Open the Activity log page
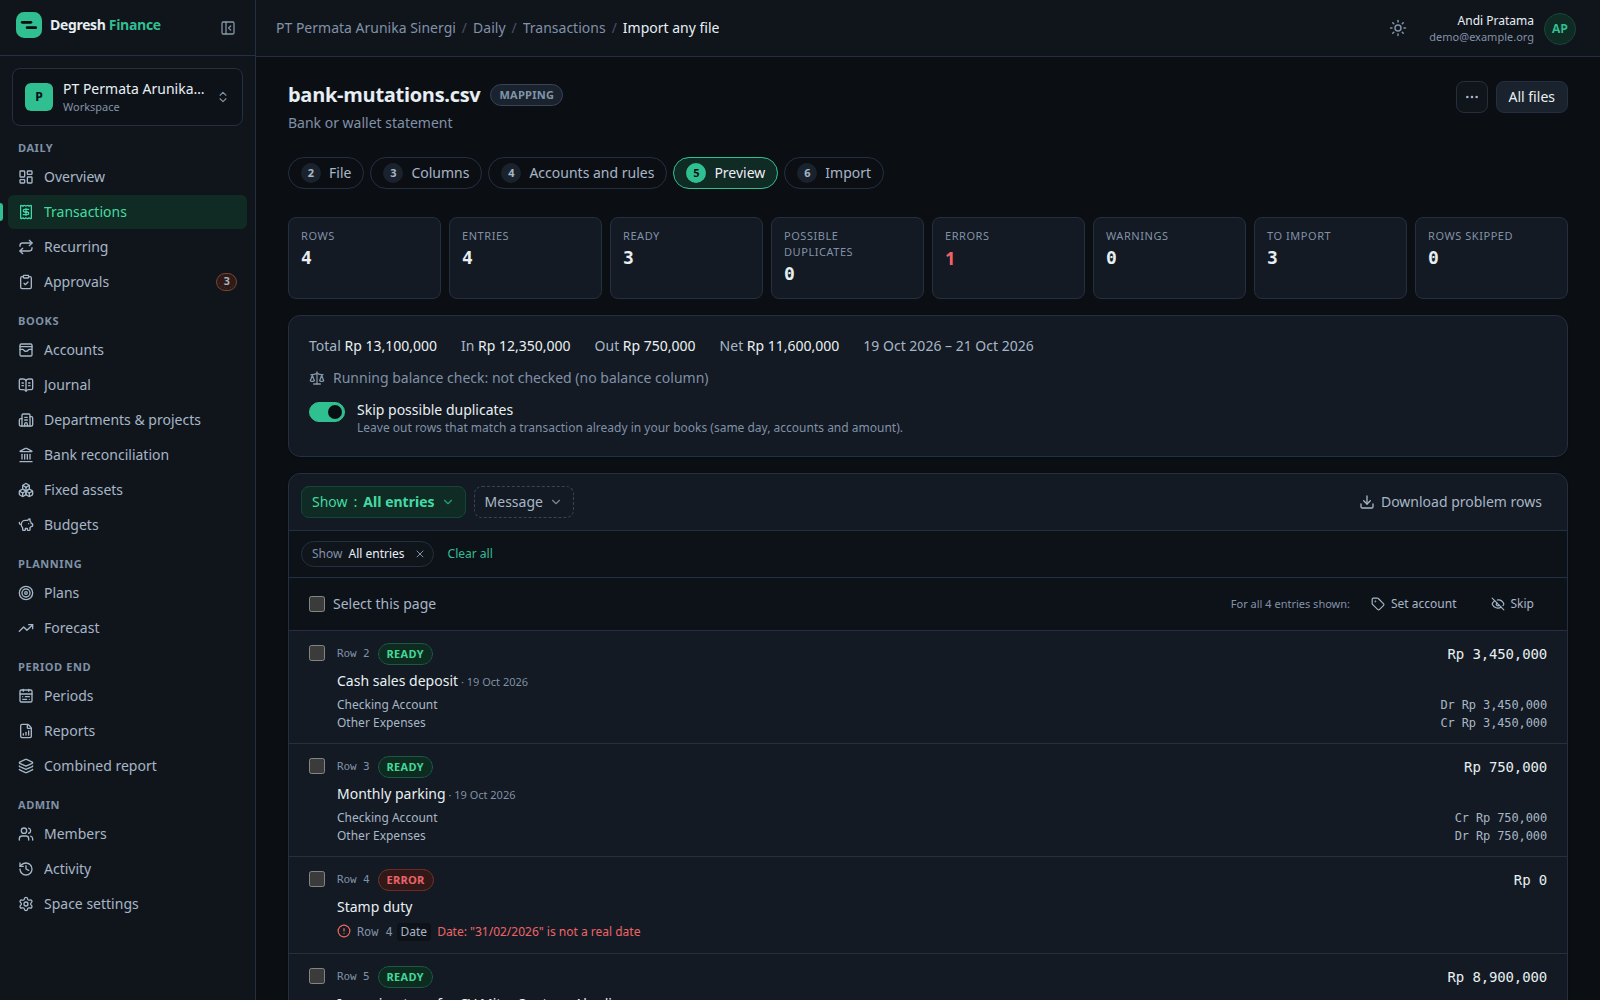This screenshot has height=1000, width=1600. 127,869
